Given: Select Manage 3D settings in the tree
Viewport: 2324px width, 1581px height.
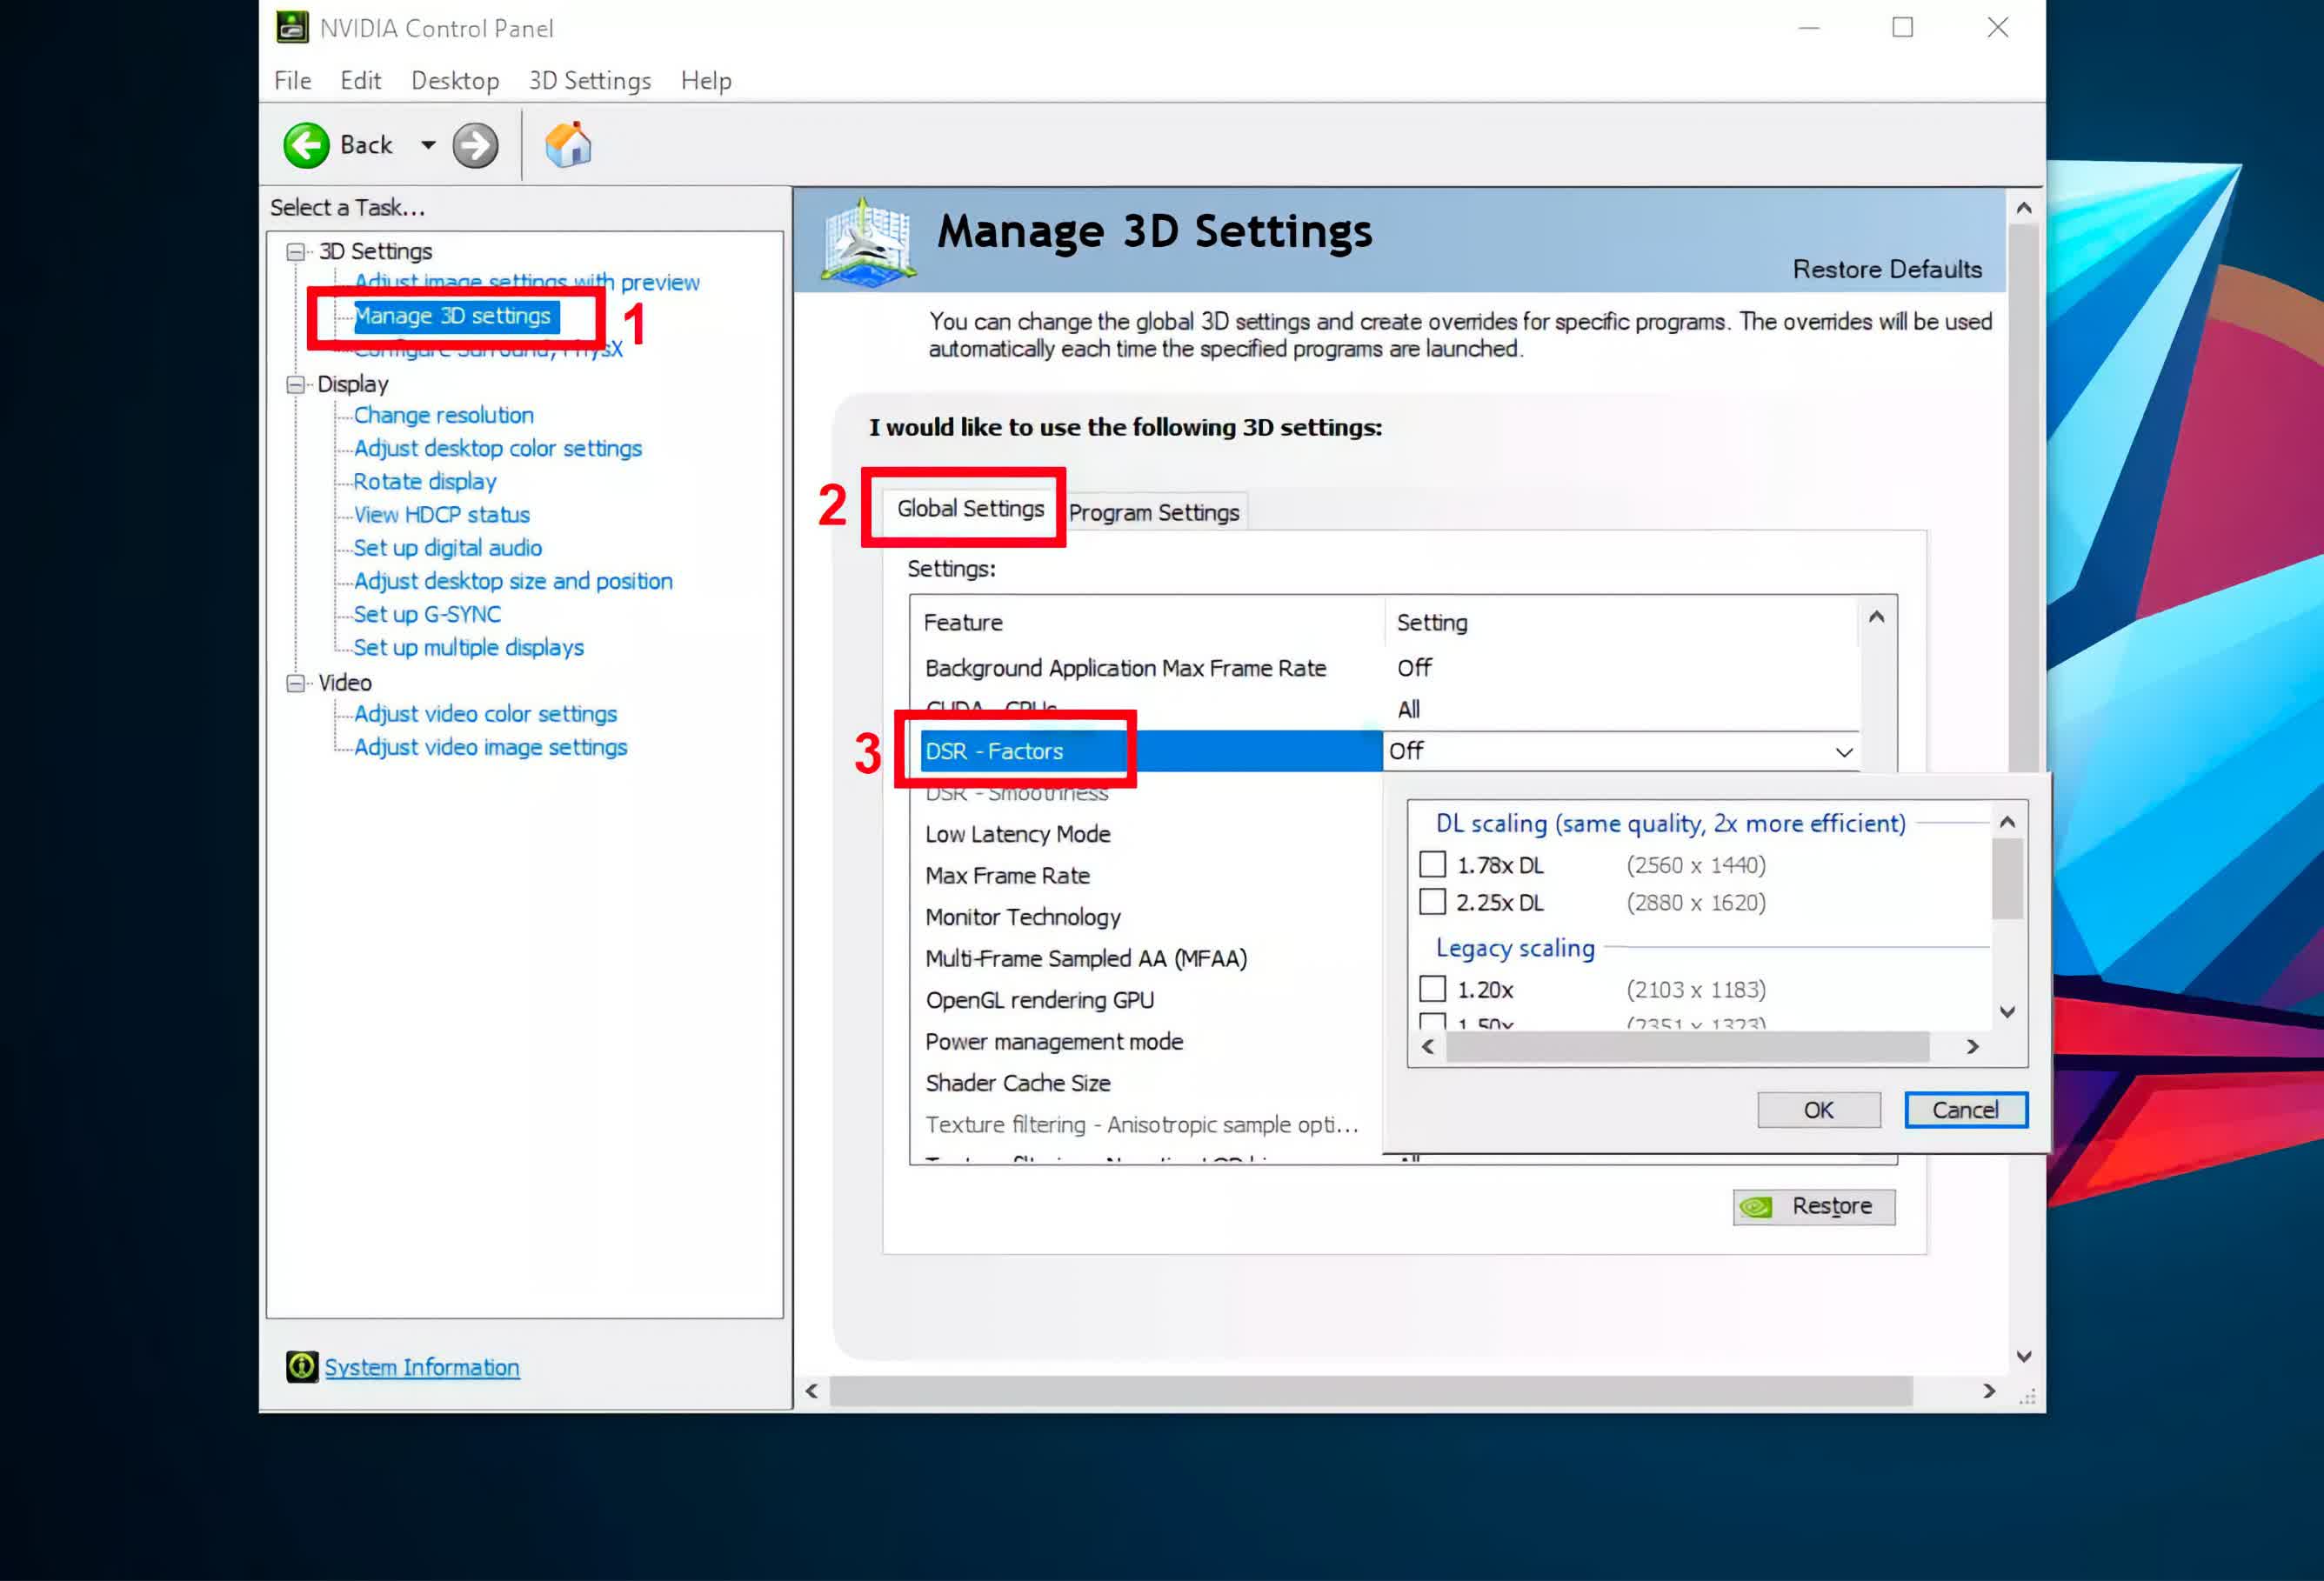Looking at the screenshot, I should pyautogui.click(x=456, y=316).
